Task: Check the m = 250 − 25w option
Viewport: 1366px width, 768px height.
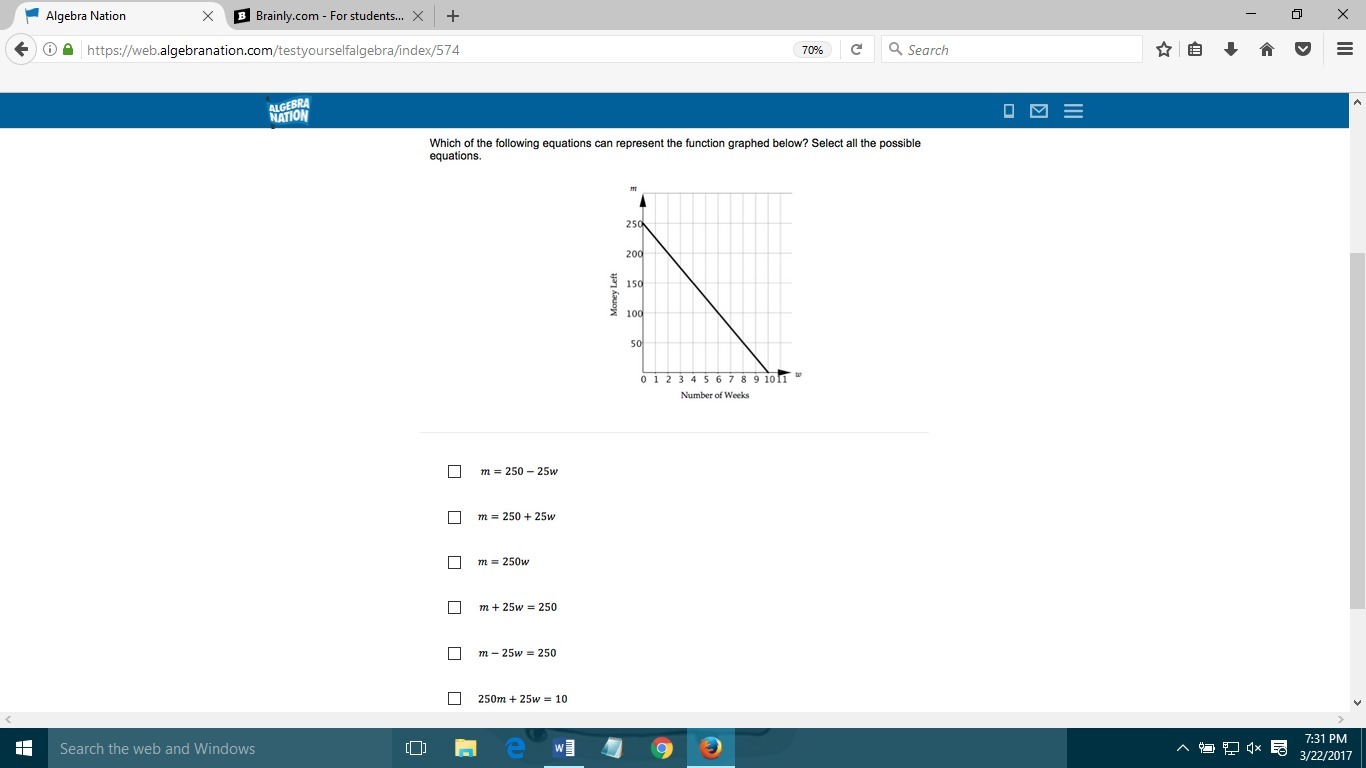Action: (455, 471)
